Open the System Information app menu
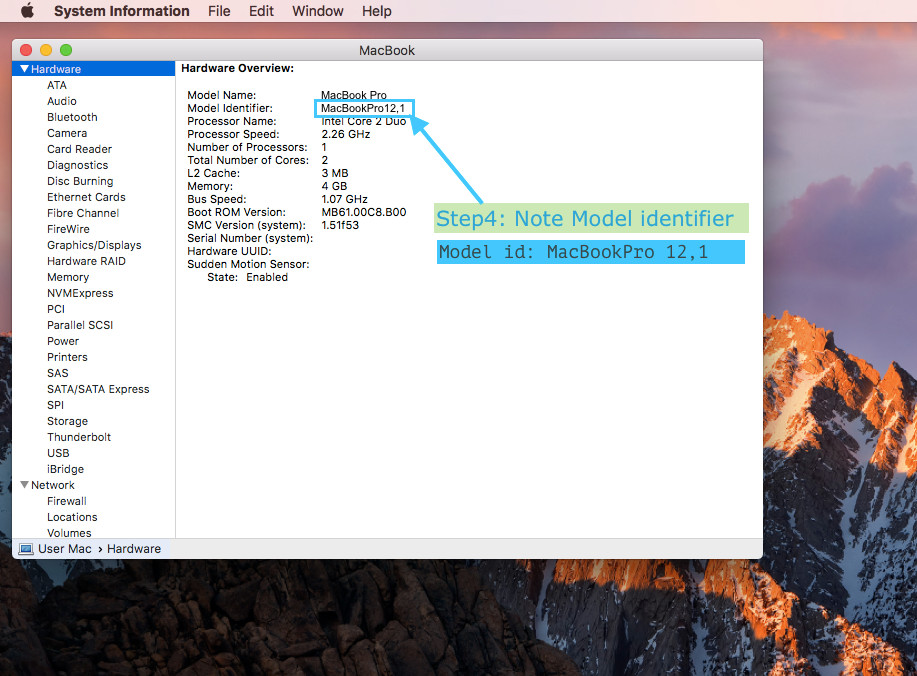 point(122,11)
